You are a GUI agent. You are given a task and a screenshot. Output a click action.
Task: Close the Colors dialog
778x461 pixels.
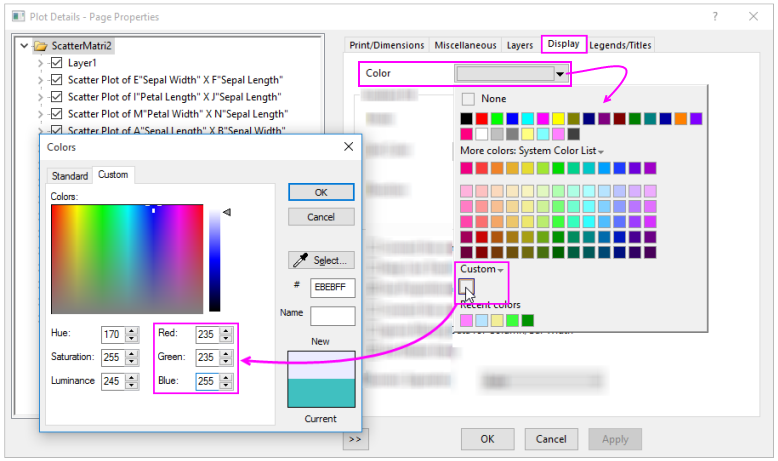[x=349, y=146]
